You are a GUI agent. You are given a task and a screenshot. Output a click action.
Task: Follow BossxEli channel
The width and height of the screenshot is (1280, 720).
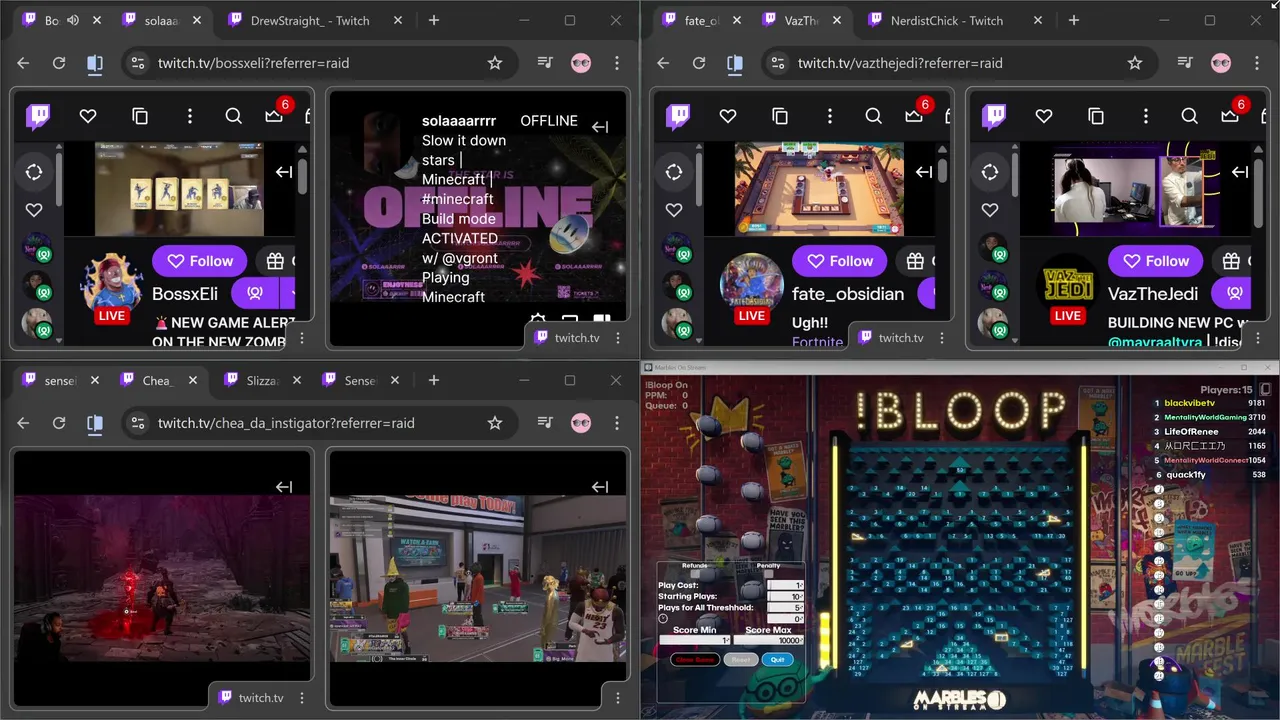coord(200,261)
